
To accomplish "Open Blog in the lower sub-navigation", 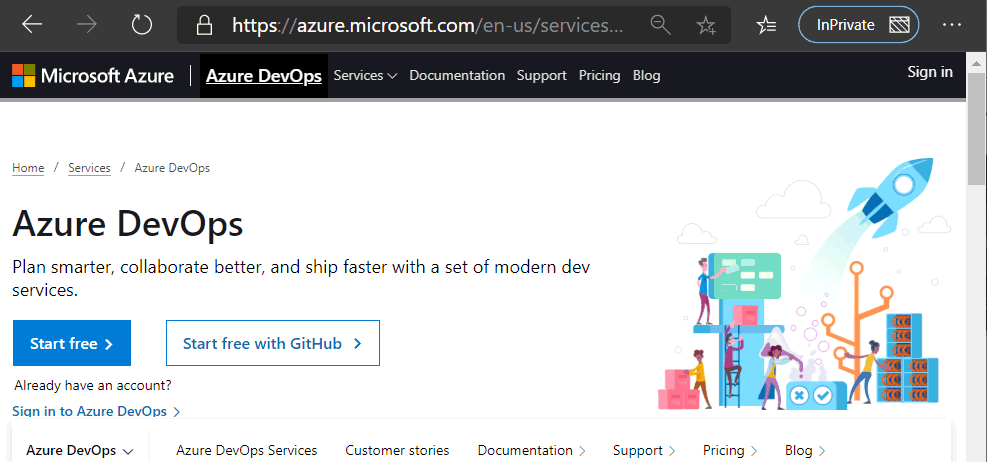I will 804,451.
